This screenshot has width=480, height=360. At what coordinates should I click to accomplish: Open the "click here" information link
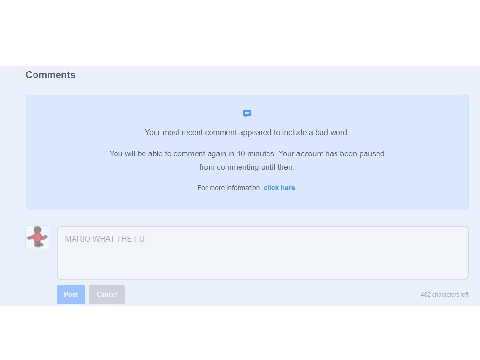coord(279,188)
